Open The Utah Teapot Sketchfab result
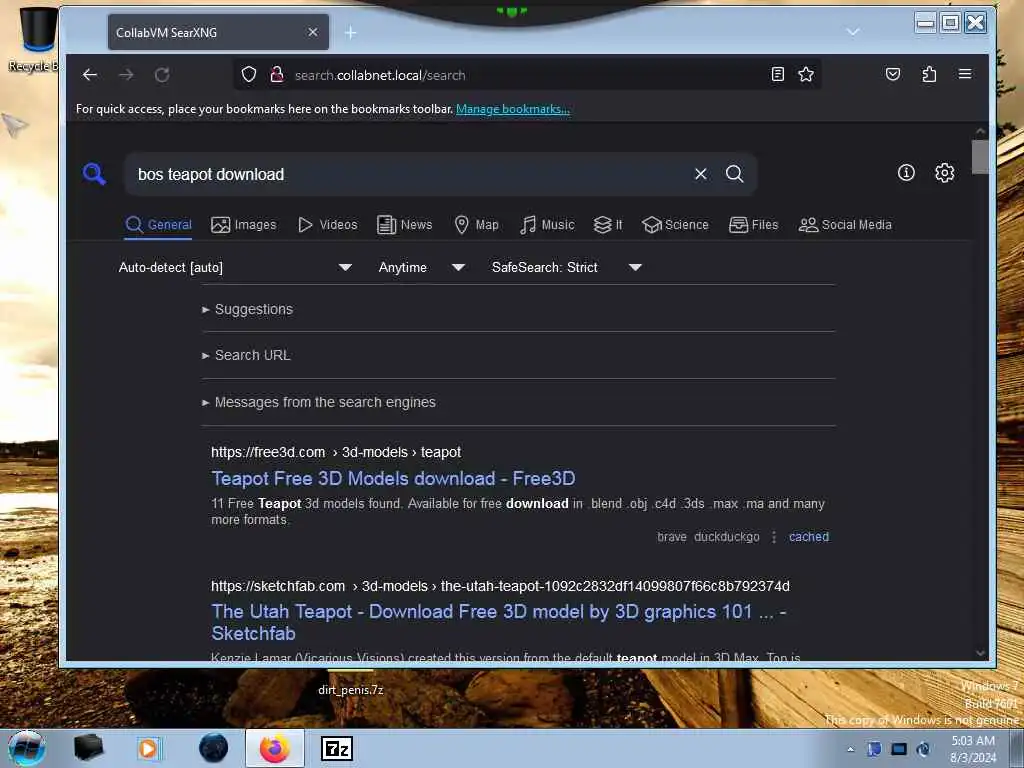Screen dimensions: 1024x768 pos(498,622)
